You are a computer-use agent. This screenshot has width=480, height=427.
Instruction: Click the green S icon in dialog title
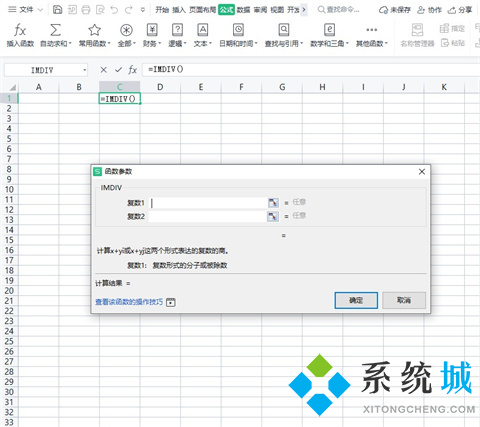pos(97,171)
